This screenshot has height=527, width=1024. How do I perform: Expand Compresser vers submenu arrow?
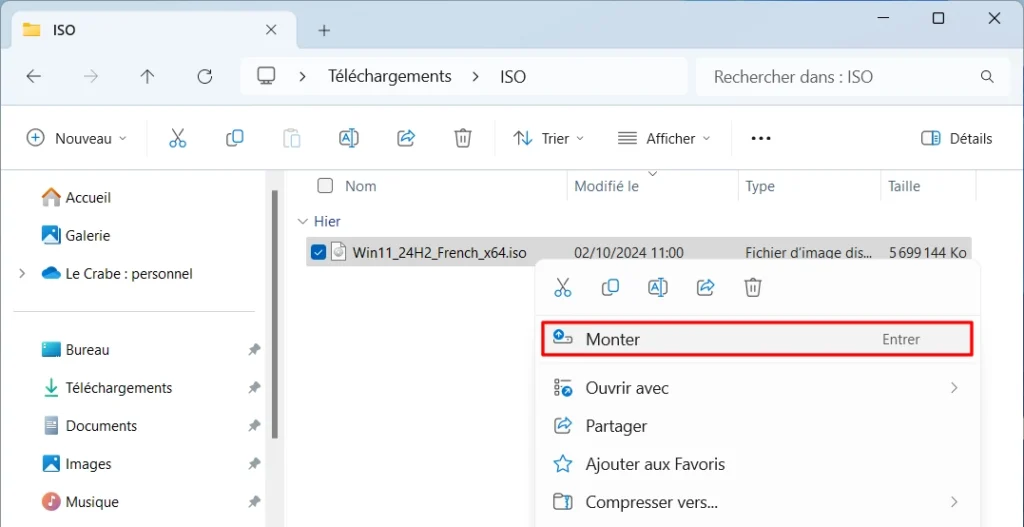point(954,502)
